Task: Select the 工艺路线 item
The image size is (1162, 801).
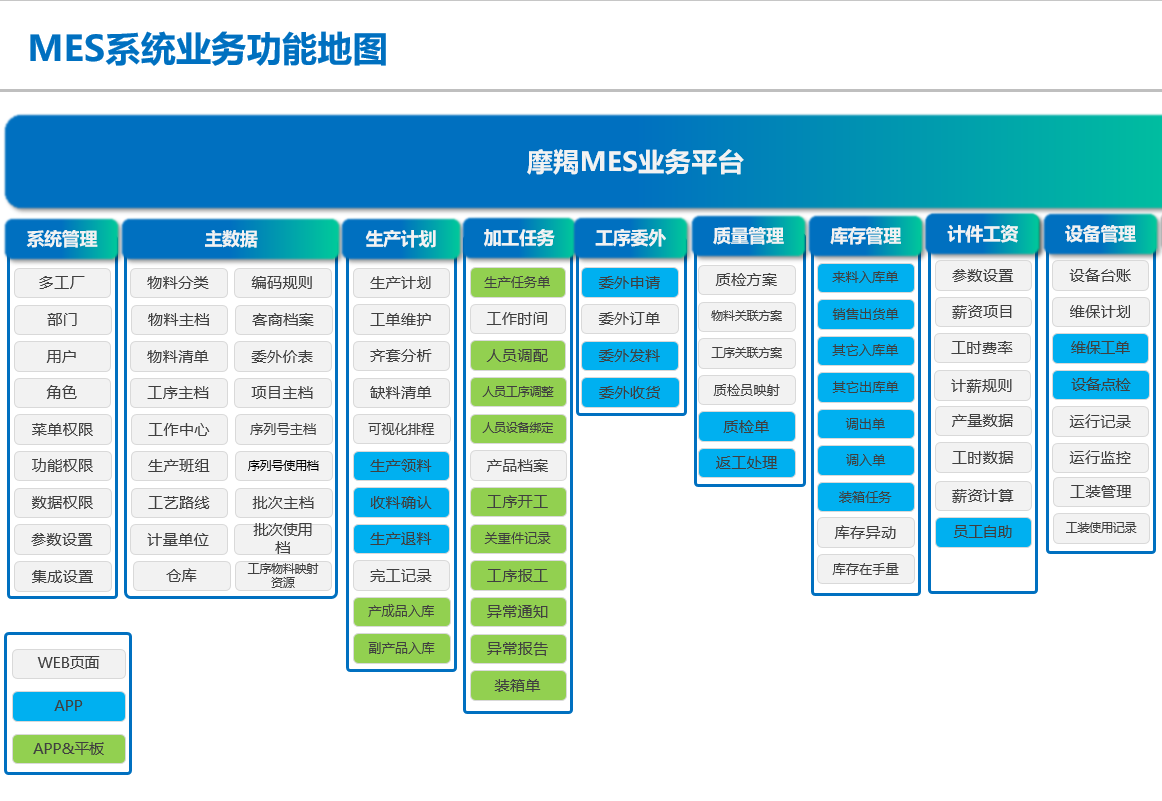Action: 178,503
